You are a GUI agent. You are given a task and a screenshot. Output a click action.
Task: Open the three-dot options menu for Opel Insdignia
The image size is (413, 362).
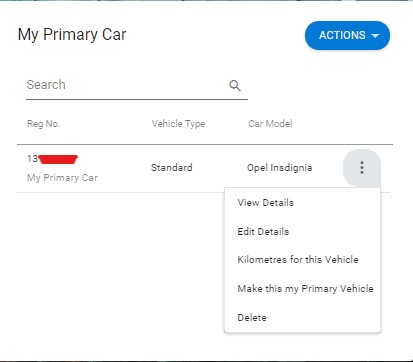coord(362,167)
